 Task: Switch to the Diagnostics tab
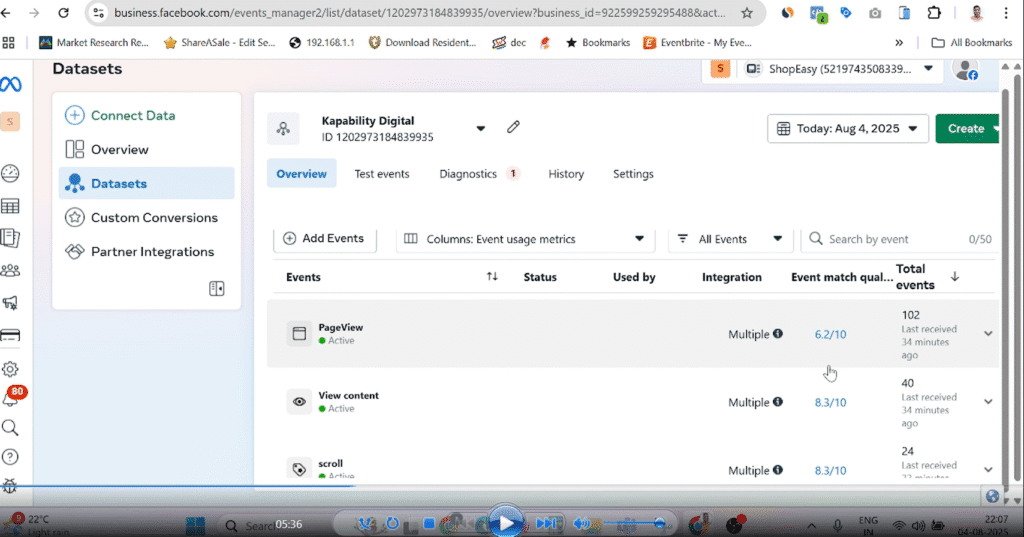click(x=468, y=174)
